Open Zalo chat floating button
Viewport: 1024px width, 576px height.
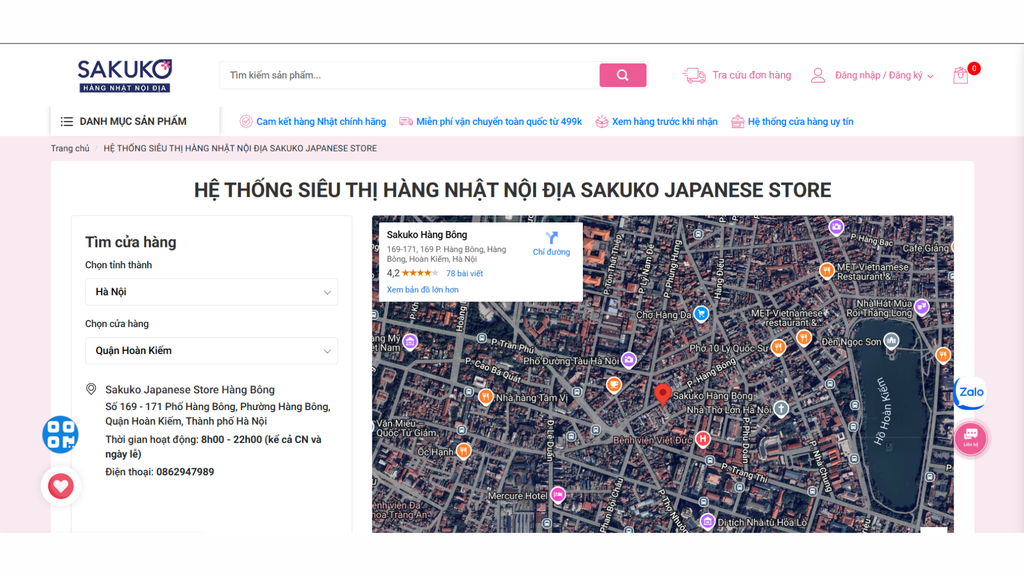point(970,392)
